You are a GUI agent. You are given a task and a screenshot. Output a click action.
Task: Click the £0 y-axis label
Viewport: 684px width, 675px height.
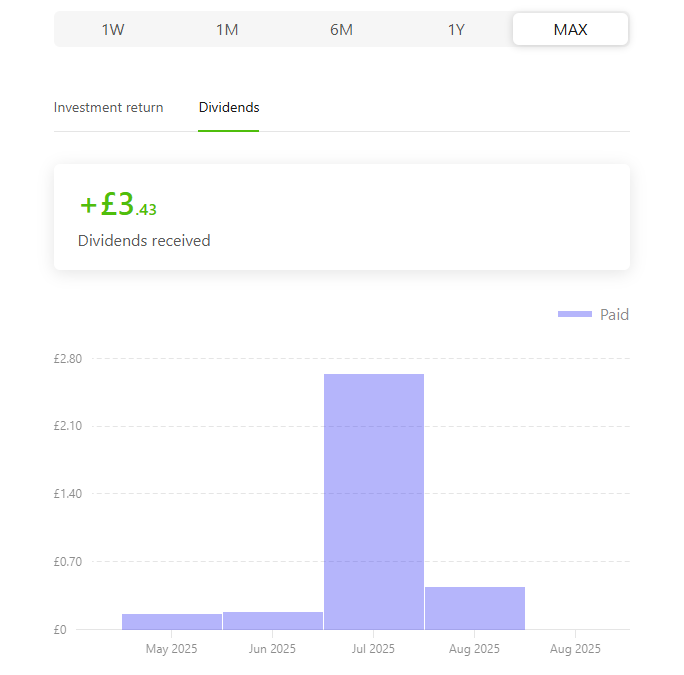(x=60, y=630)
